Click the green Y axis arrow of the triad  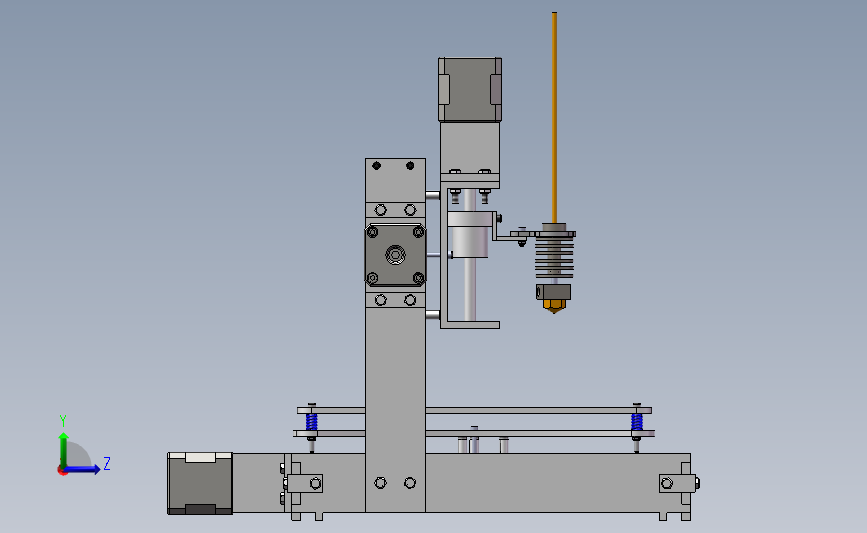point(63,449)
